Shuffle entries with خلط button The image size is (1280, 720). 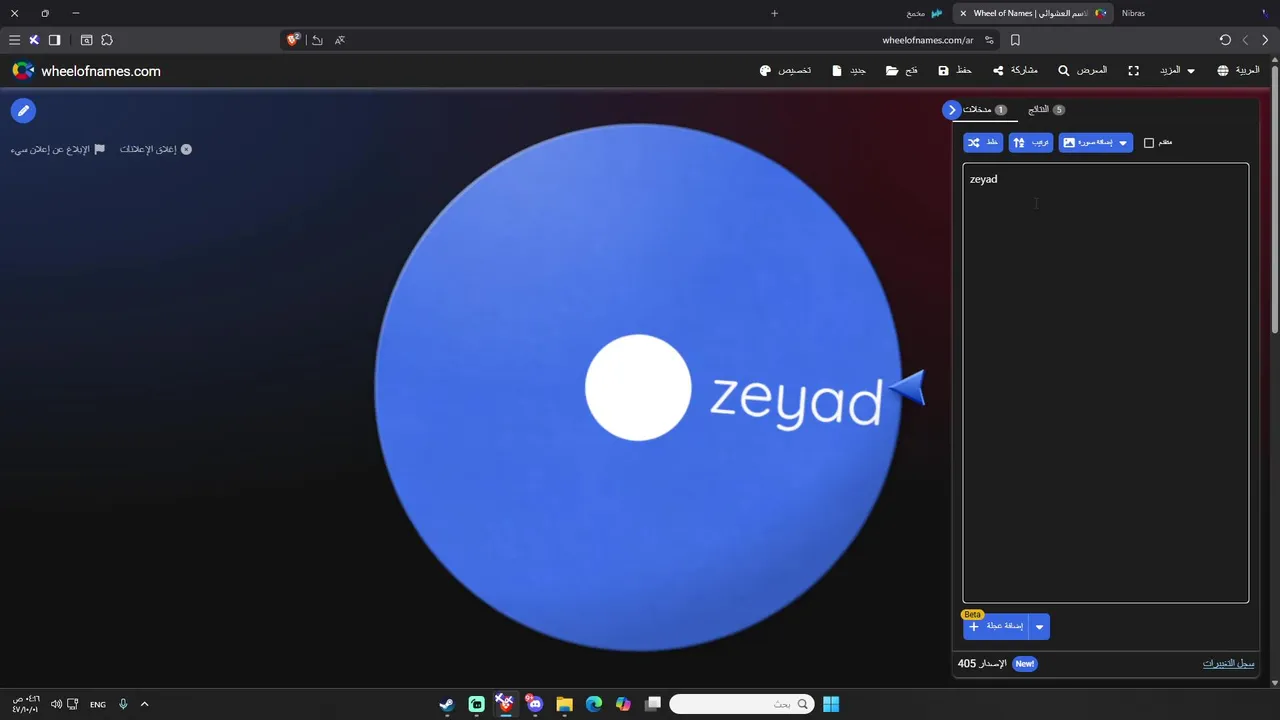983,143
